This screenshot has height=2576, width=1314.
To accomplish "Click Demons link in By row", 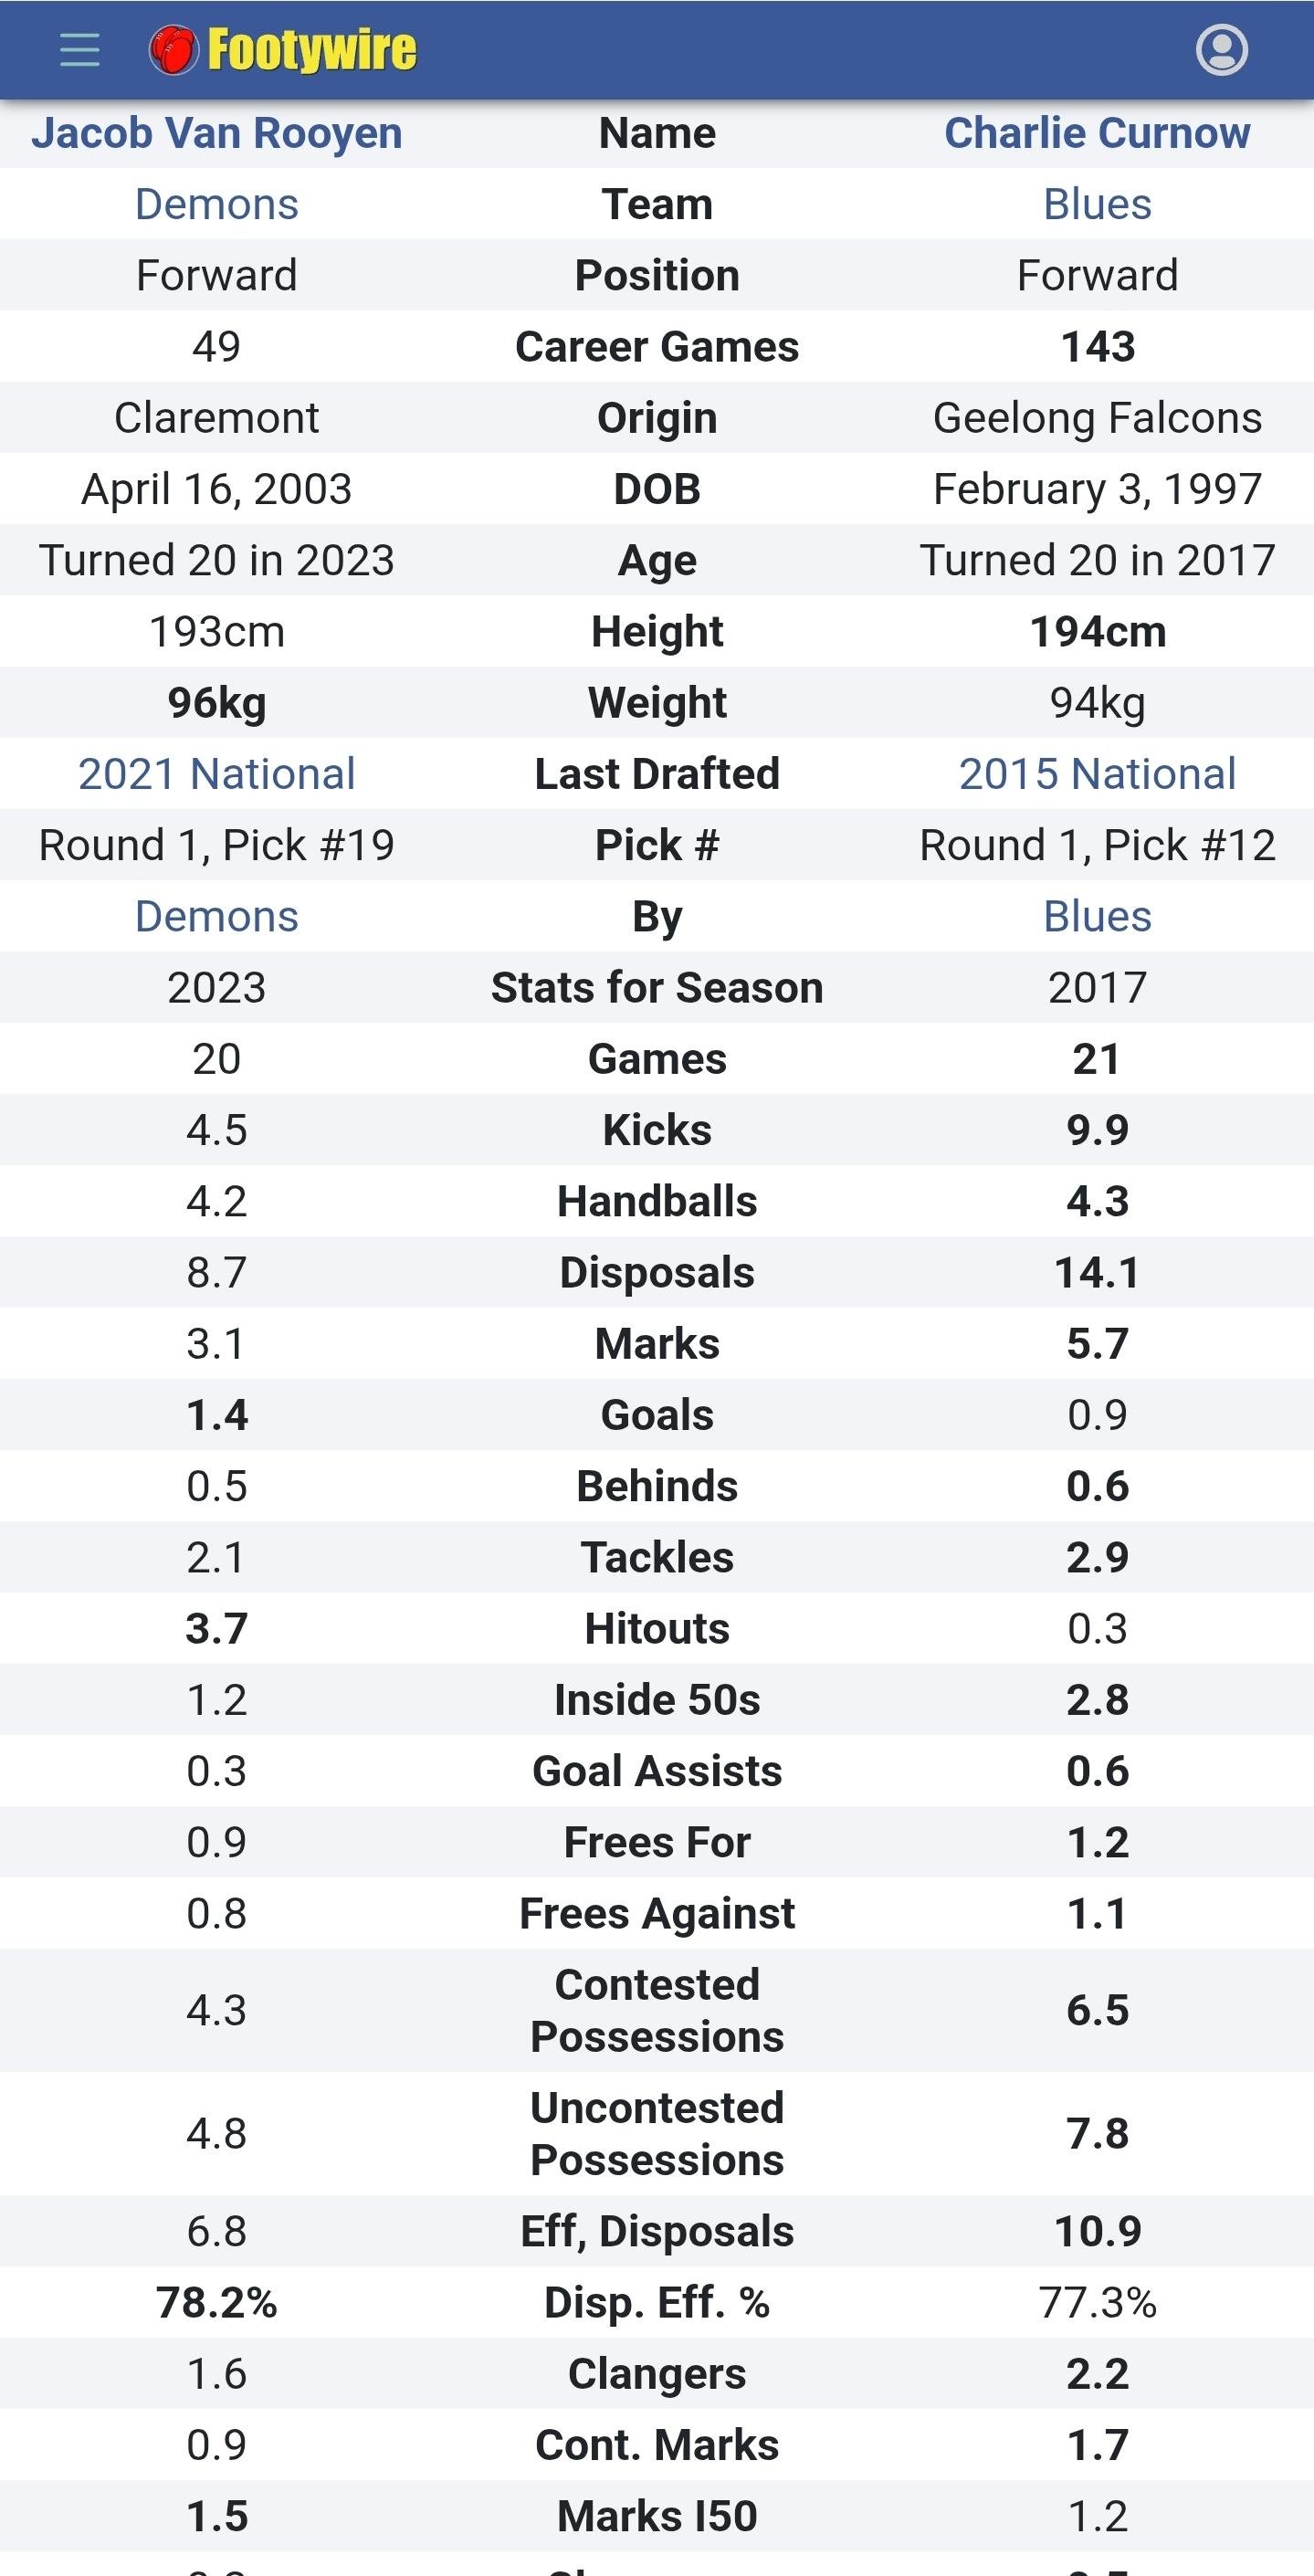I will [x=217, y=916].
